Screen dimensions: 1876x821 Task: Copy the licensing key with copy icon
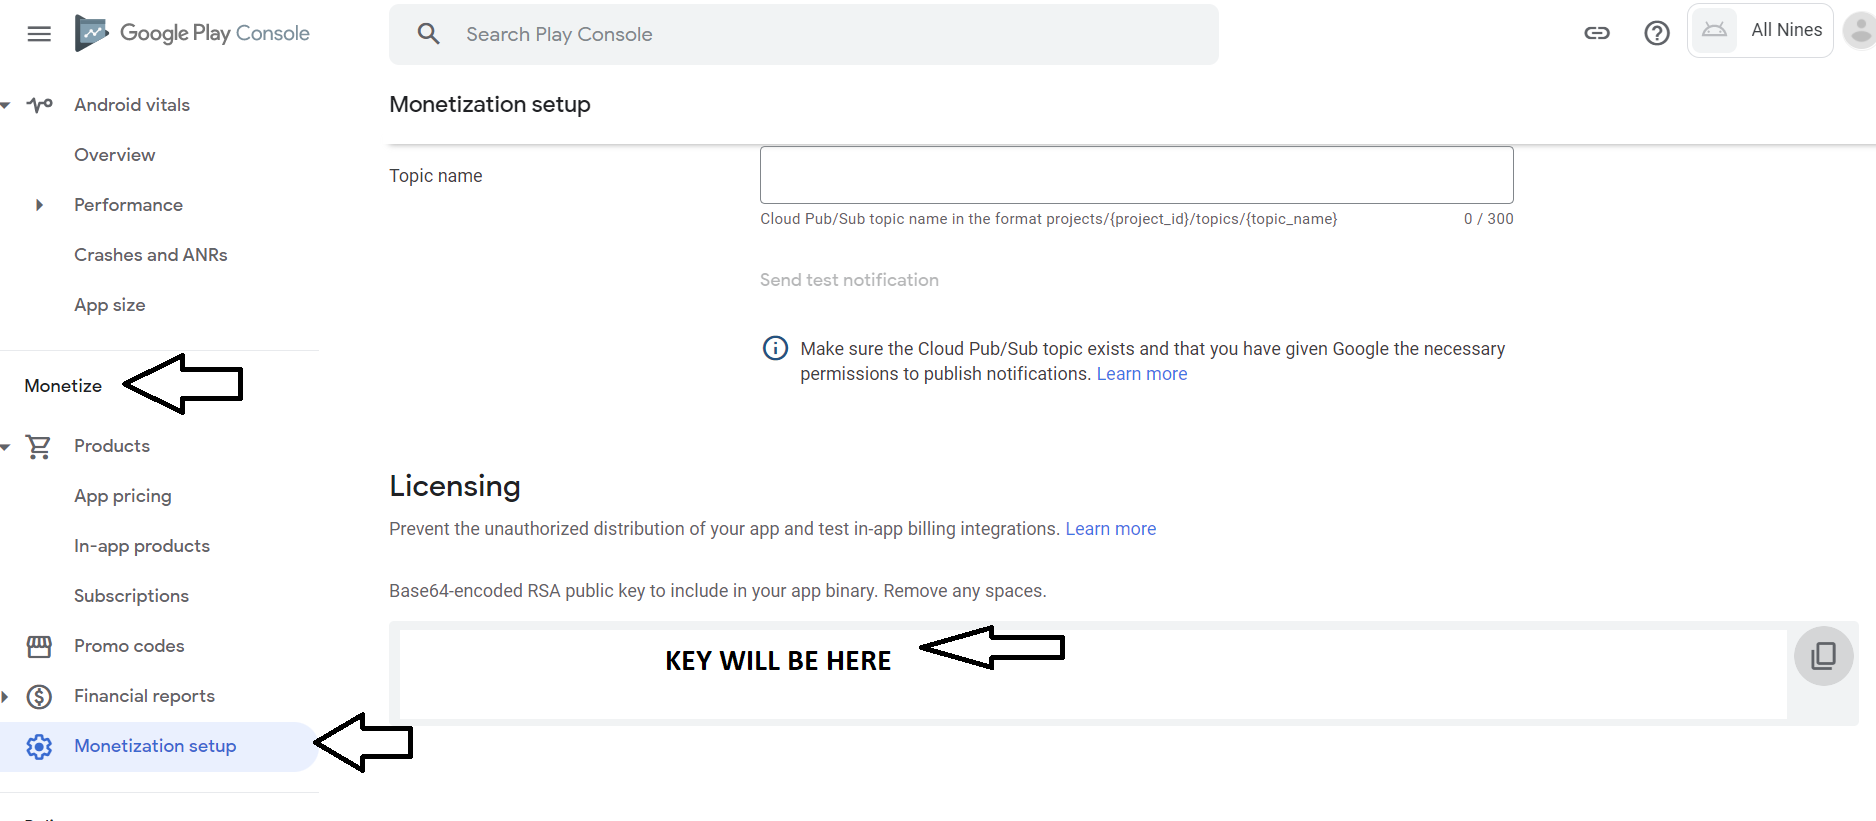pyautogui.click(x=1823, y=656)
